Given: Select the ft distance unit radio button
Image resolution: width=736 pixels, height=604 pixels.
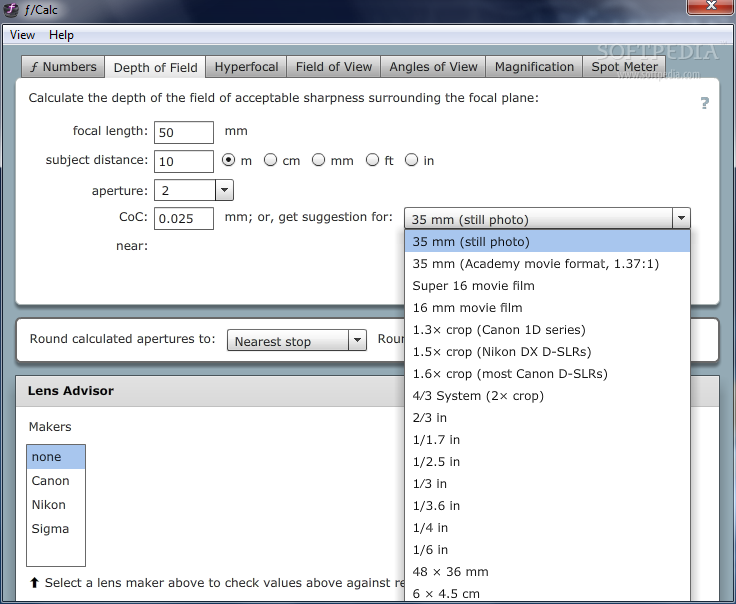Looking at the screenshot, I should tap(372, 160).
